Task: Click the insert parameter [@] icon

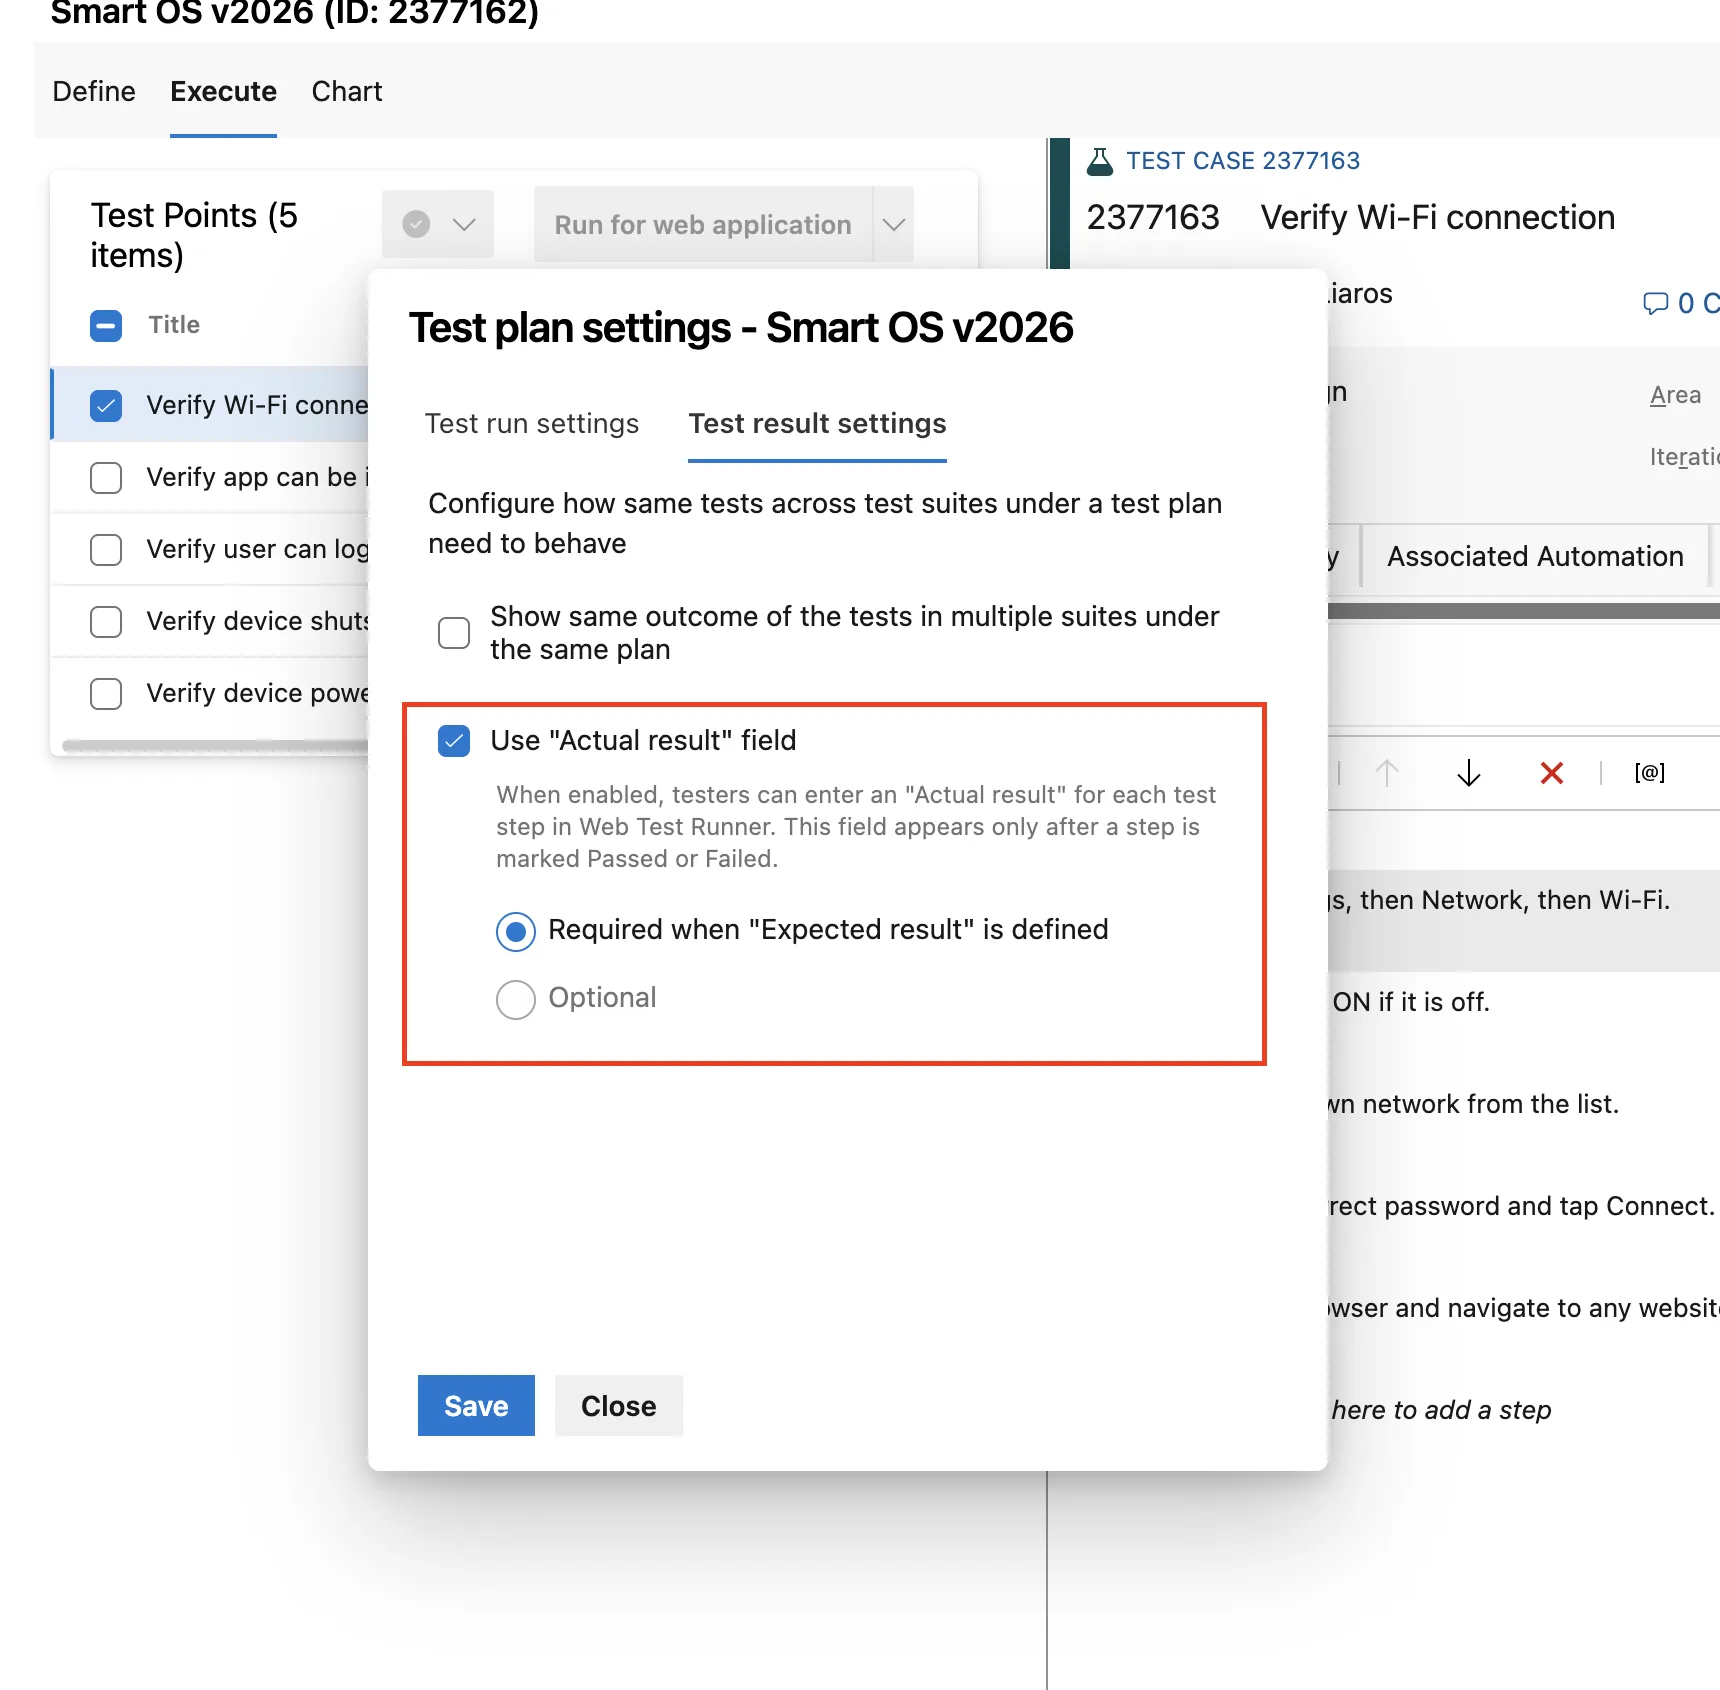Action: pyautogui.click(x=1649, y=773)
